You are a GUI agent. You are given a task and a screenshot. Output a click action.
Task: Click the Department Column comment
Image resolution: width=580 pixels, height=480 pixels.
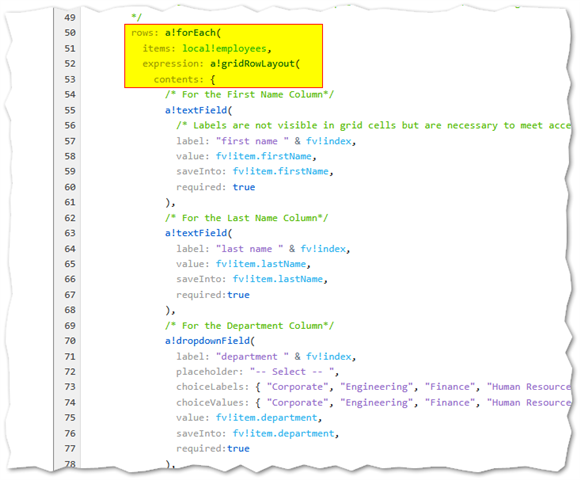[249, 325]
